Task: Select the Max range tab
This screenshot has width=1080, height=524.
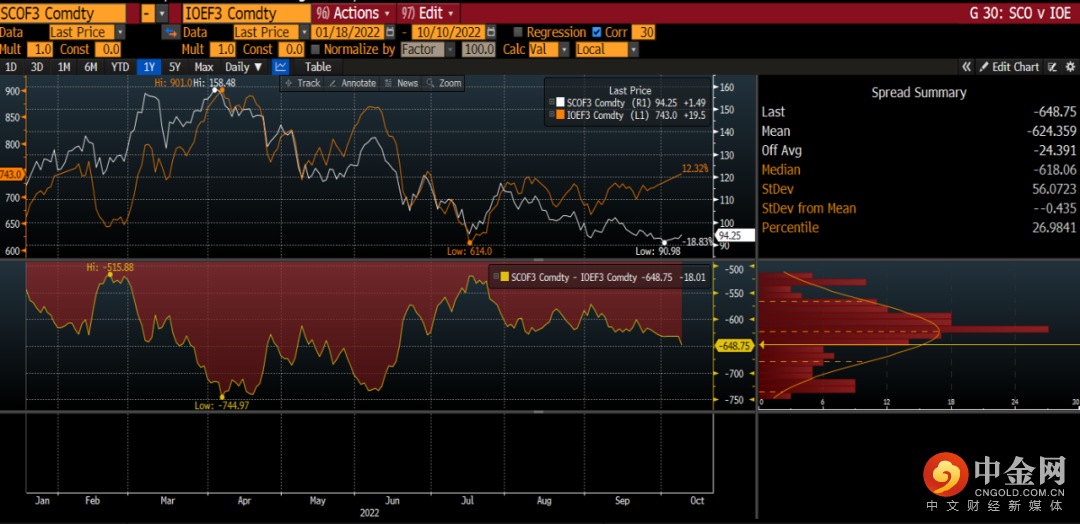Action: tap(203, 67)
